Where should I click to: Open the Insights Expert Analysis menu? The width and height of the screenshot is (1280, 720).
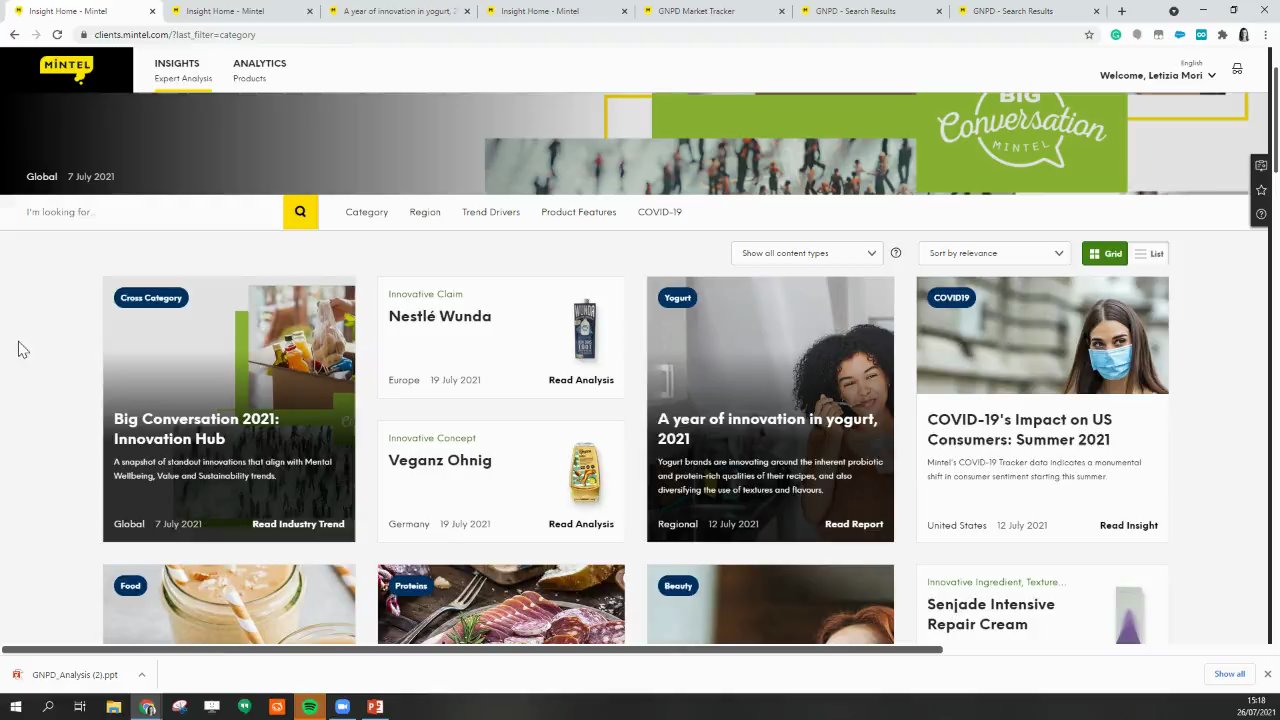point(183,70)
